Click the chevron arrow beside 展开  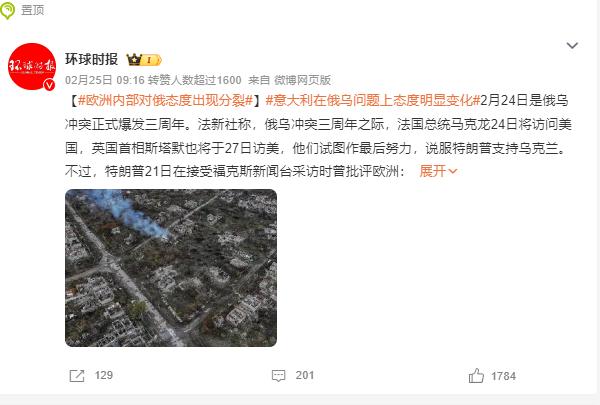coord(452,171)
